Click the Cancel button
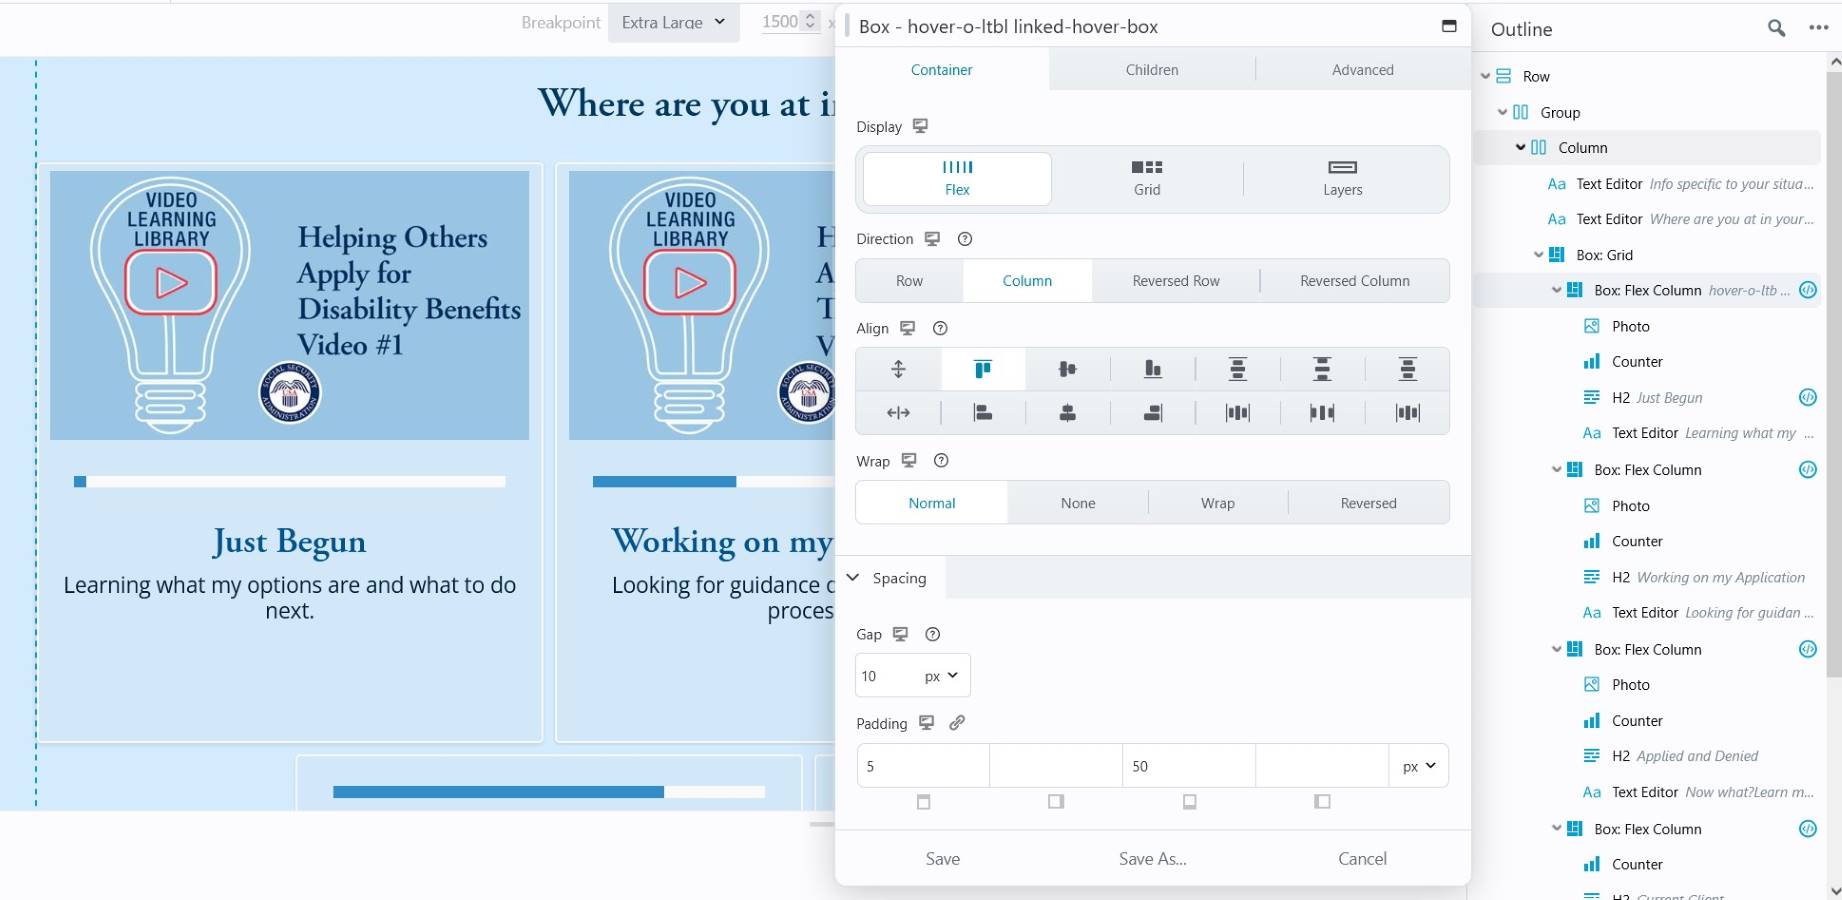The height and width of the screenshot is (900, 1842). click(1362, 859)
